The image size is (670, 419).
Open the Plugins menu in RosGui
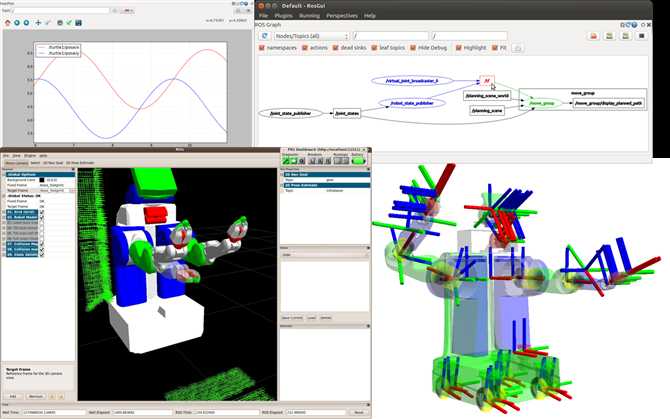(x=283, y=15)
